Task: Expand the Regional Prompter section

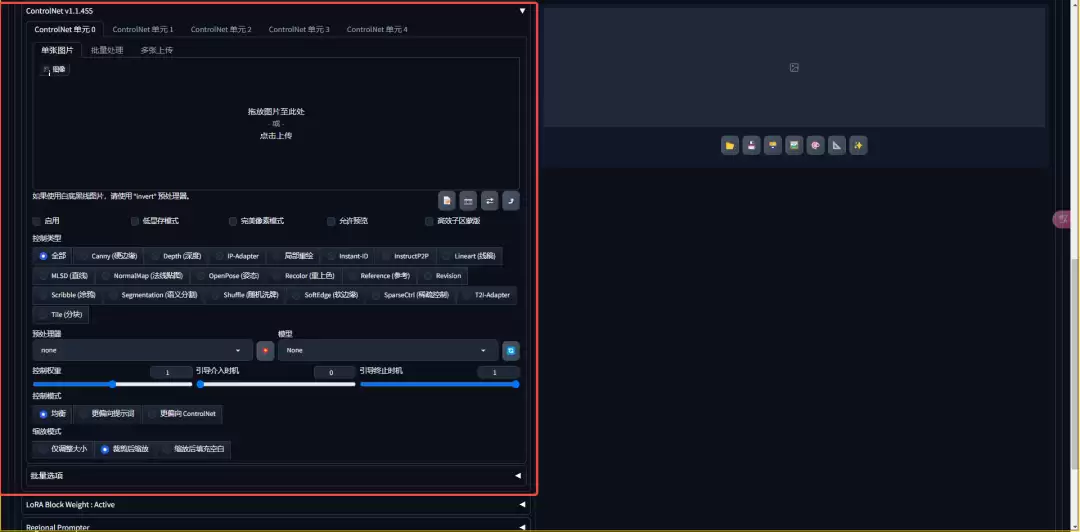Action: (276, 527)
